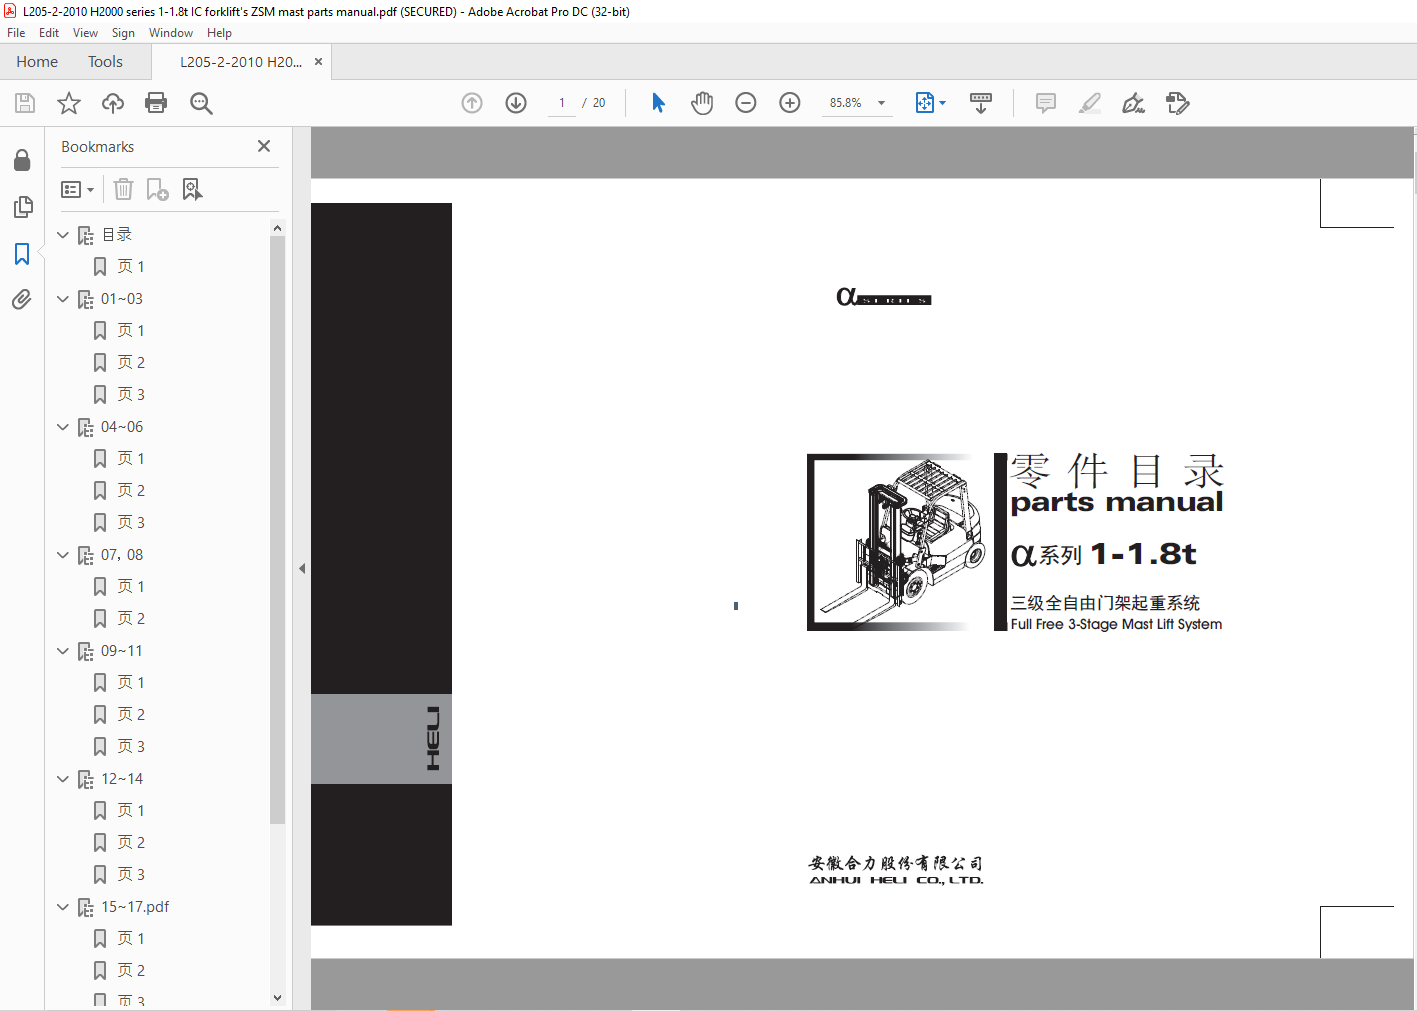Image resolution: width=1417 pixels, height=1011 pixels.
Task: Select bookmark 页 2 under 12~14
Action: [x=131, y=843]
